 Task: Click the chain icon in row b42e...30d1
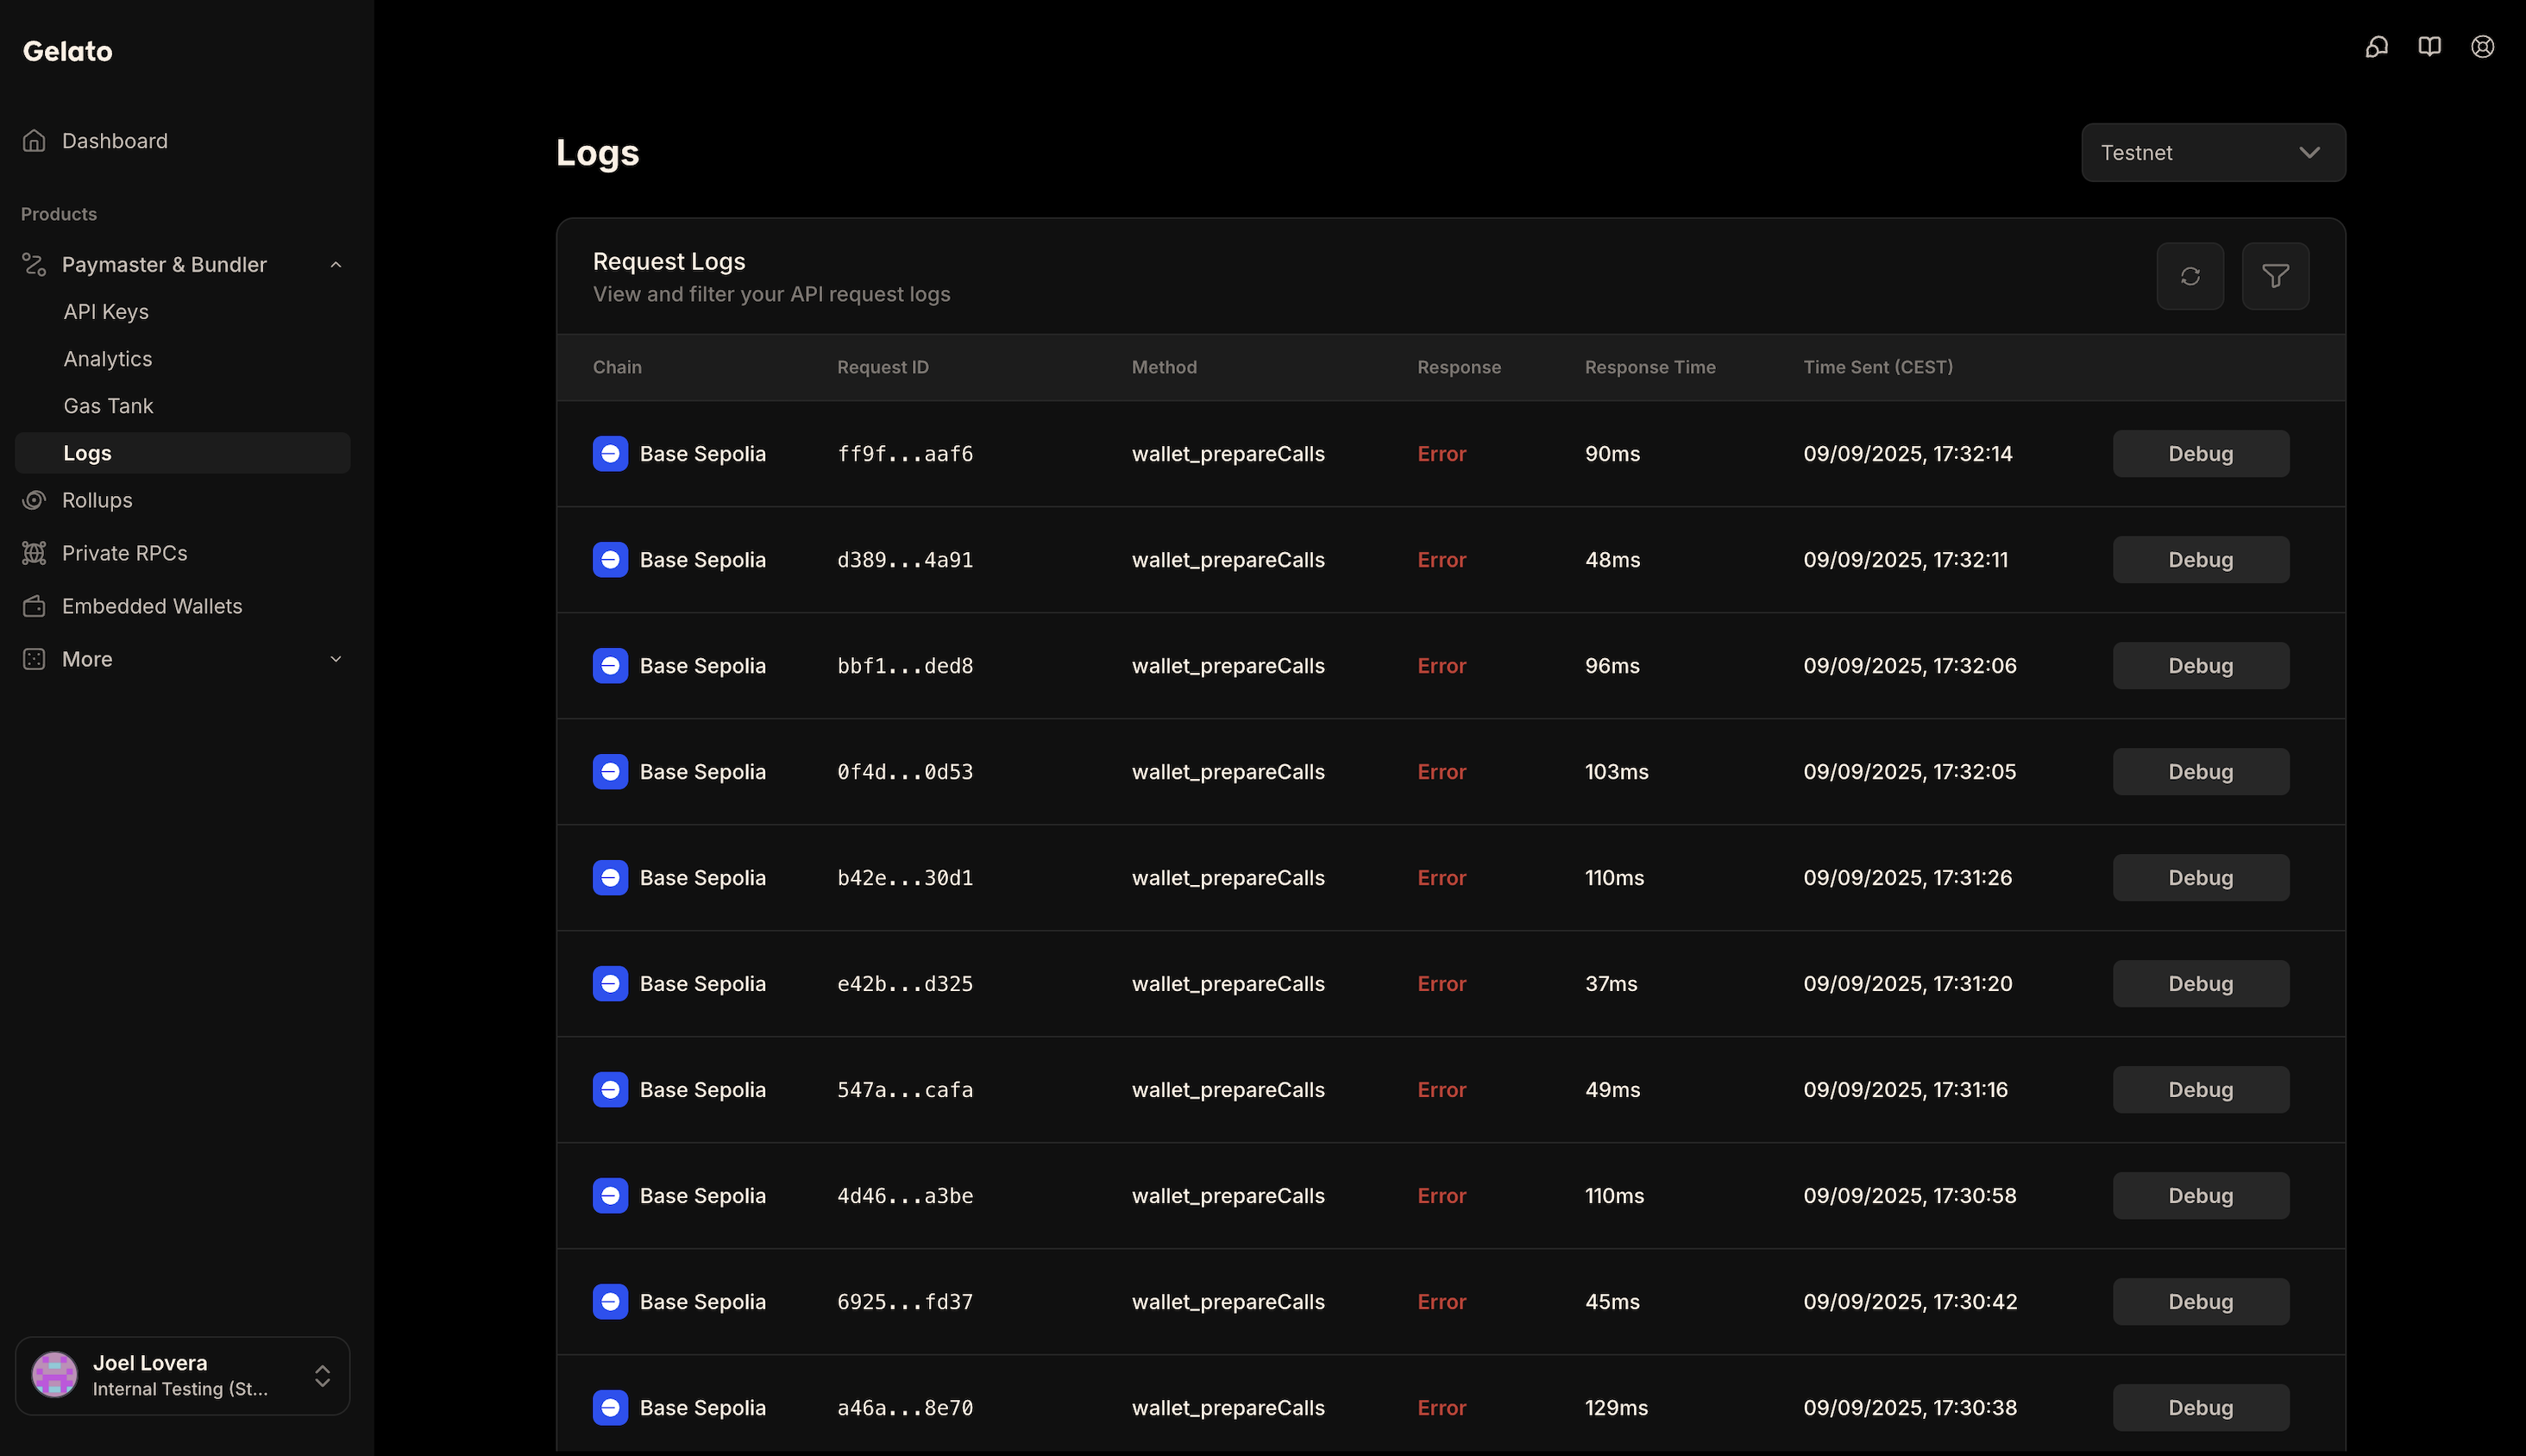[610, 878]
